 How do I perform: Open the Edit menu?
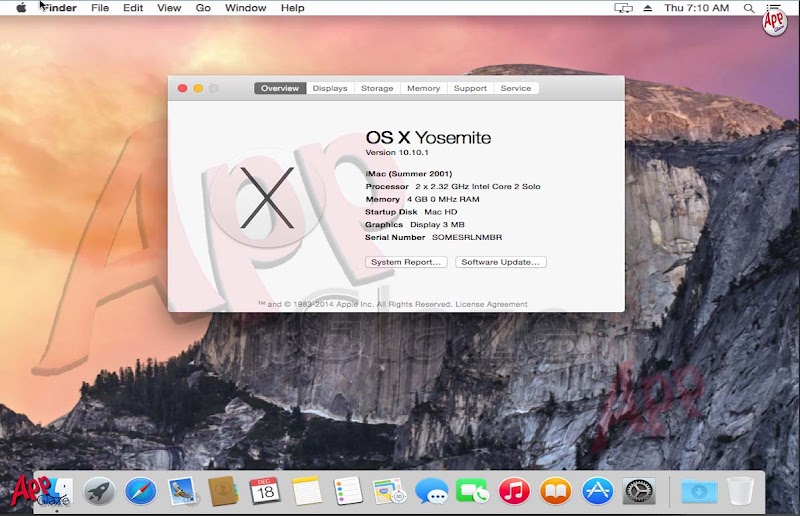[133, 8]
